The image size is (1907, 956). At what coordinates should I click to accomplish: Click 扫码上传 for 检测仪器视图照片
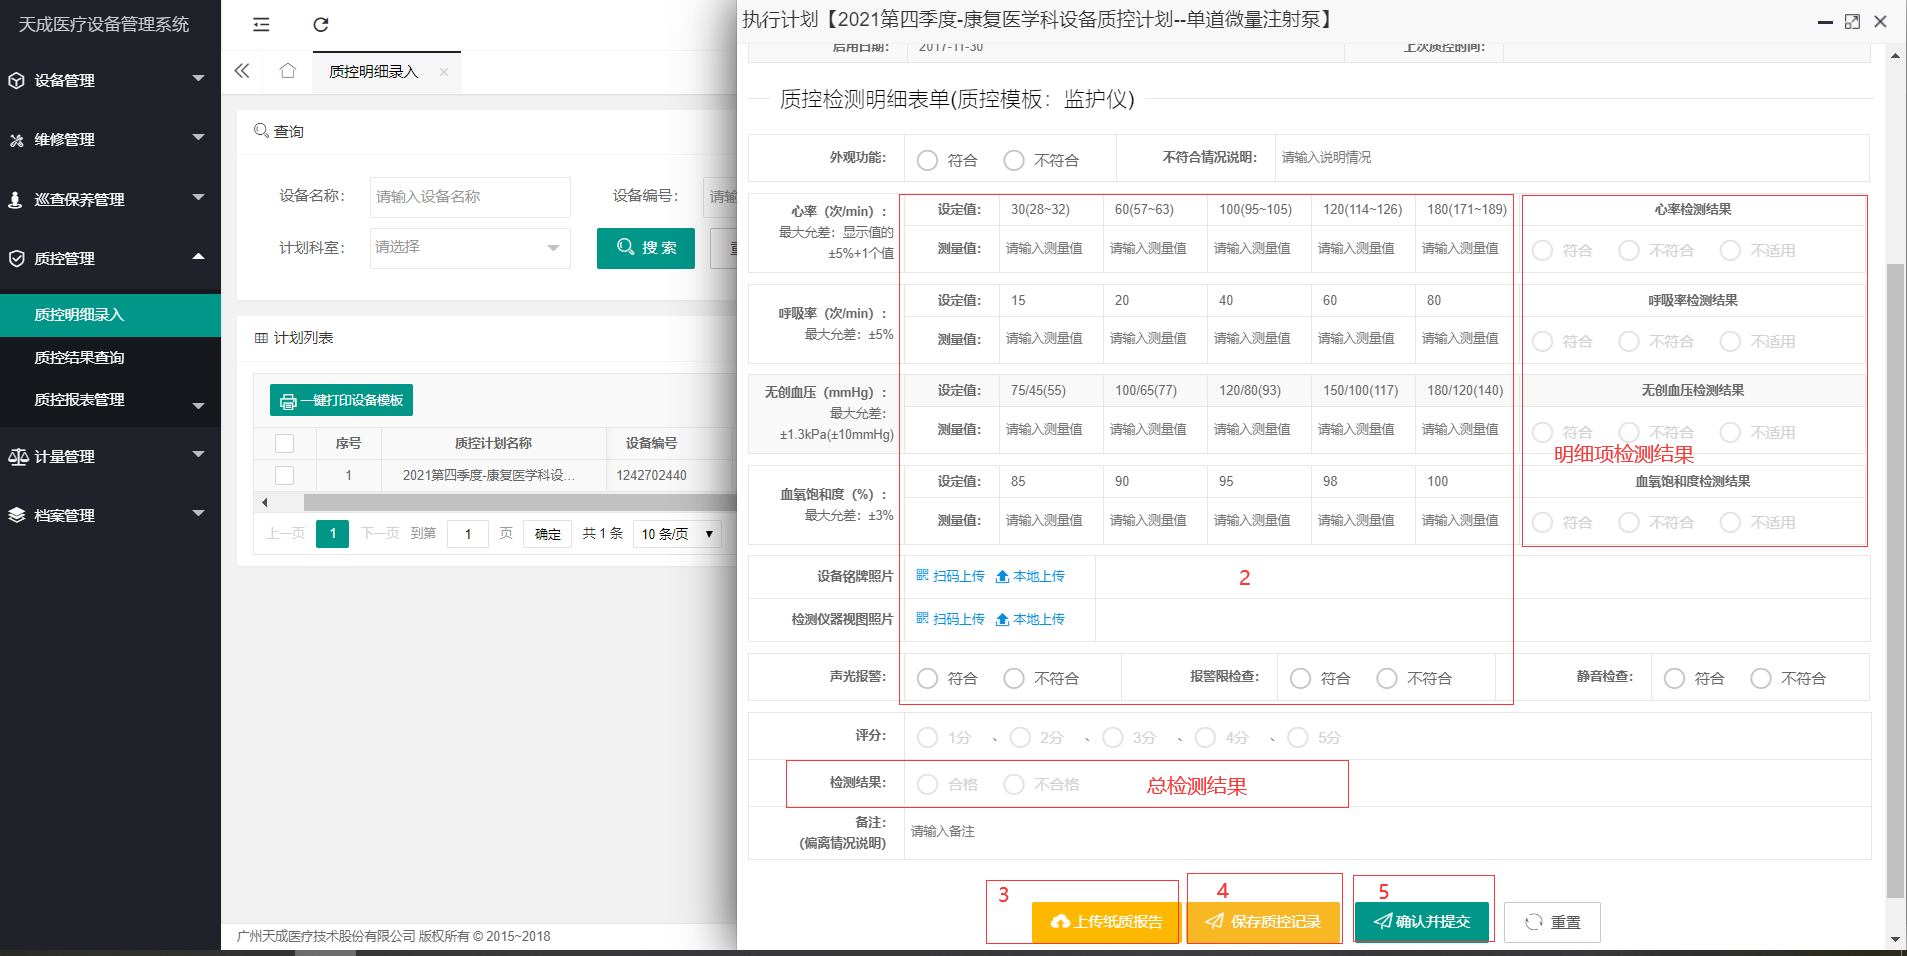coord(950,619)
